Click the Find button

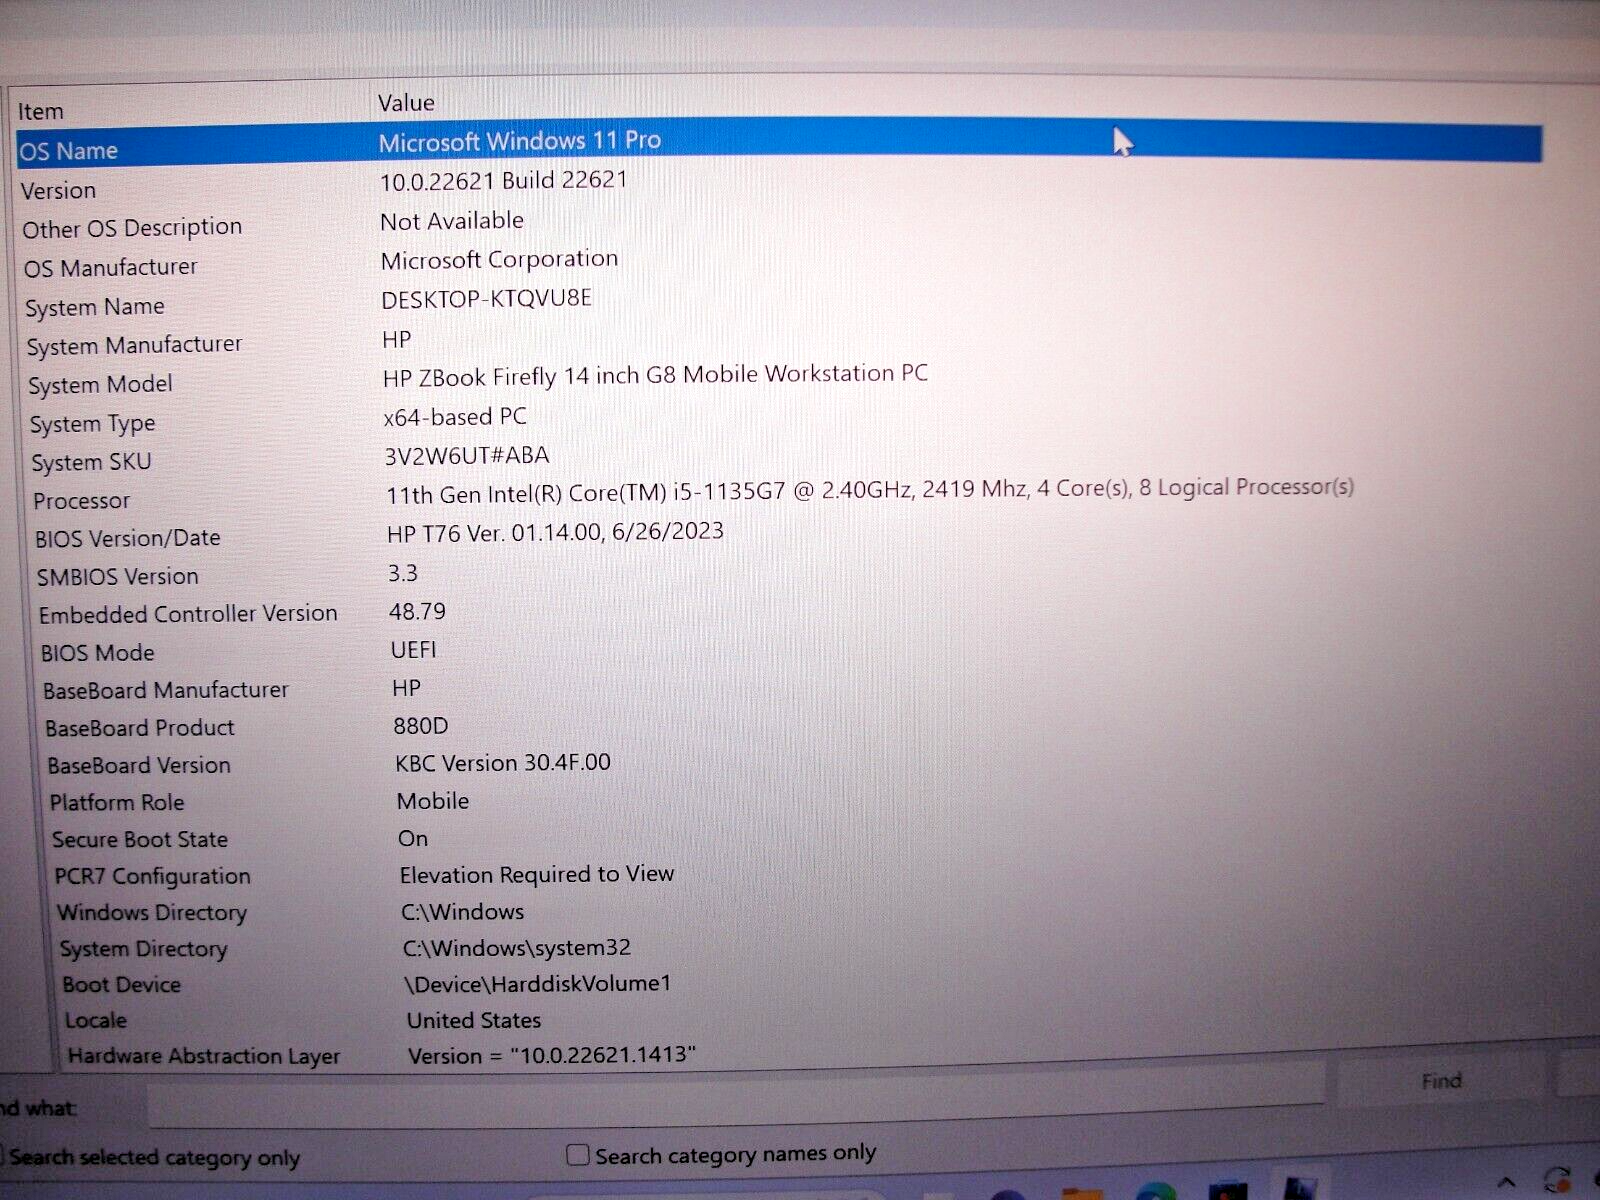tap(1441, 1080)
